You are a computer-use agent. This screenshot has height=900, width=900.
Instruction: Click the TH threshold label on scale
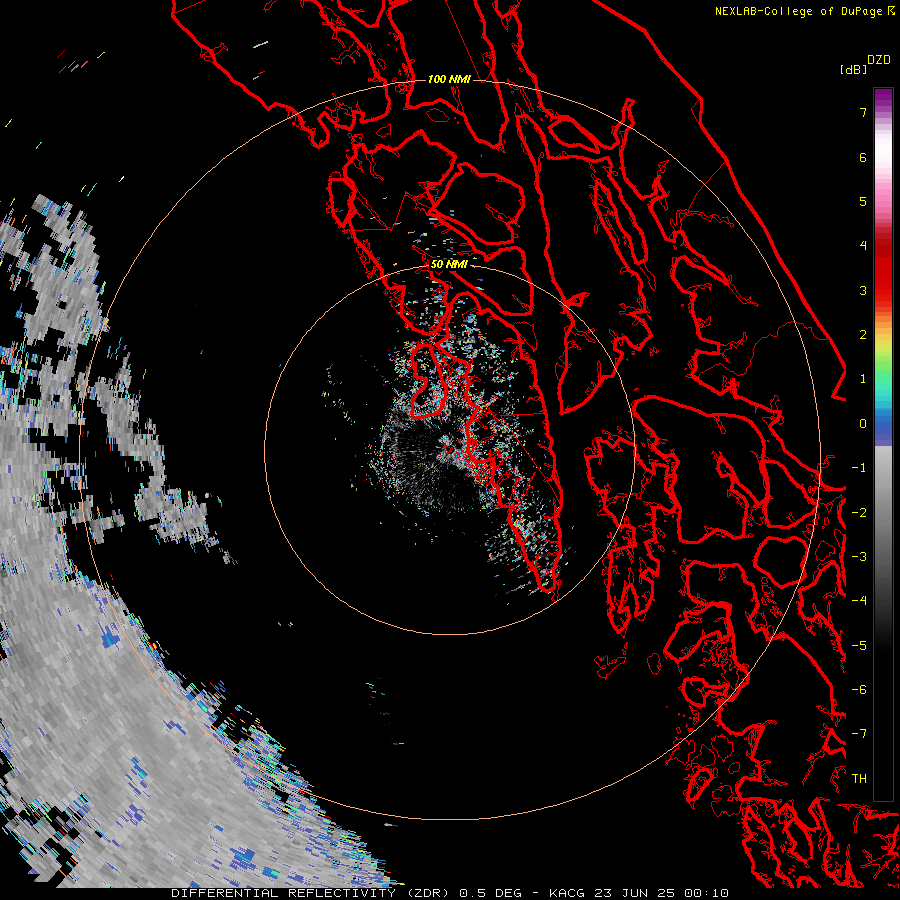pyautogui.click(x=859, y=779)
